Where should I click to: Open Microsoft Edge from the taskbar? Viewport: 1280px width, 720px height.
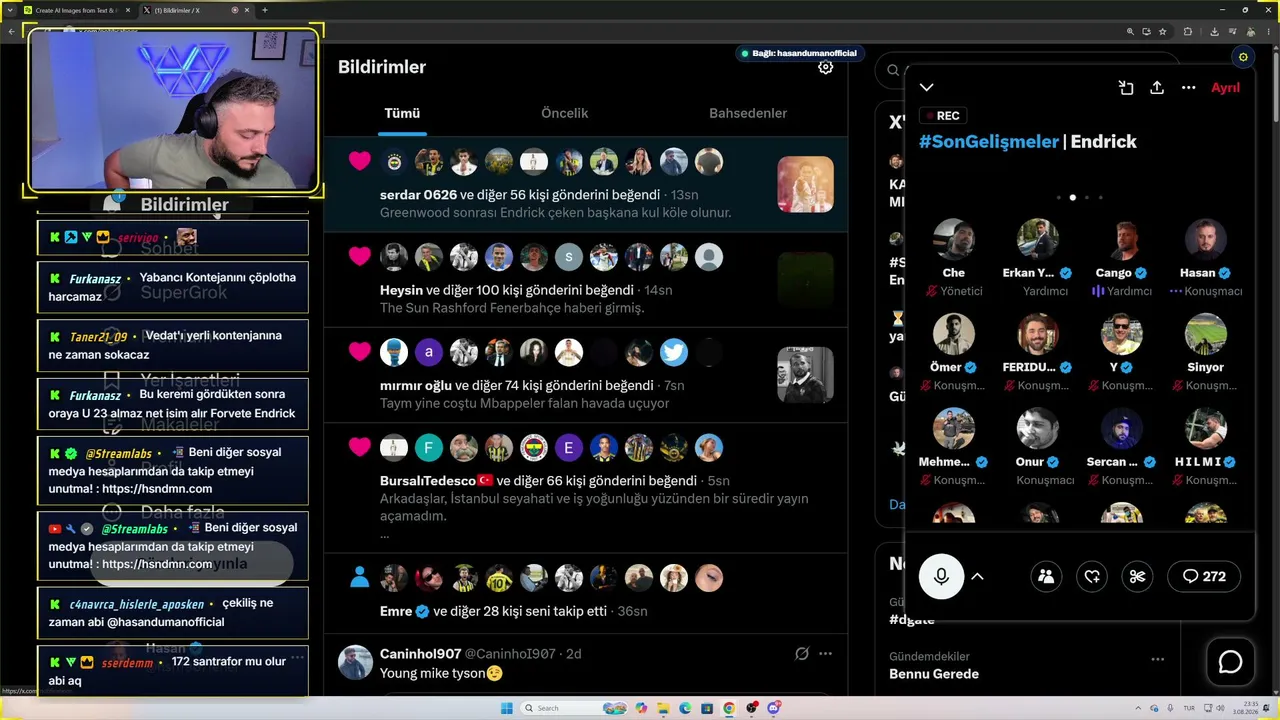[685, 708]
